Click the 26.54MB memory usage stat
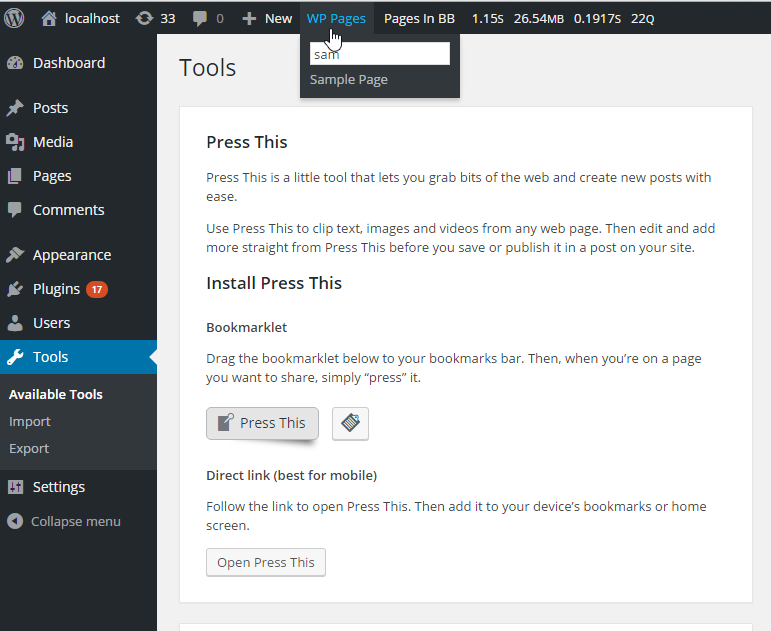 (539, 19)
